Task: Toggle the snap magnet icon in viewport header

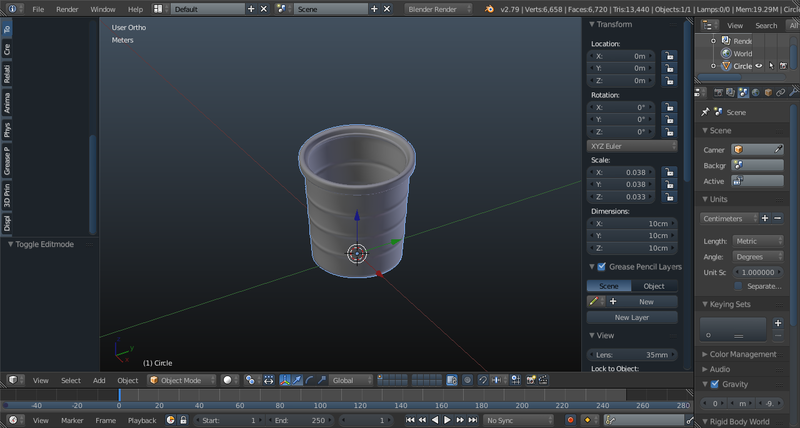Action: coord(483,380)
